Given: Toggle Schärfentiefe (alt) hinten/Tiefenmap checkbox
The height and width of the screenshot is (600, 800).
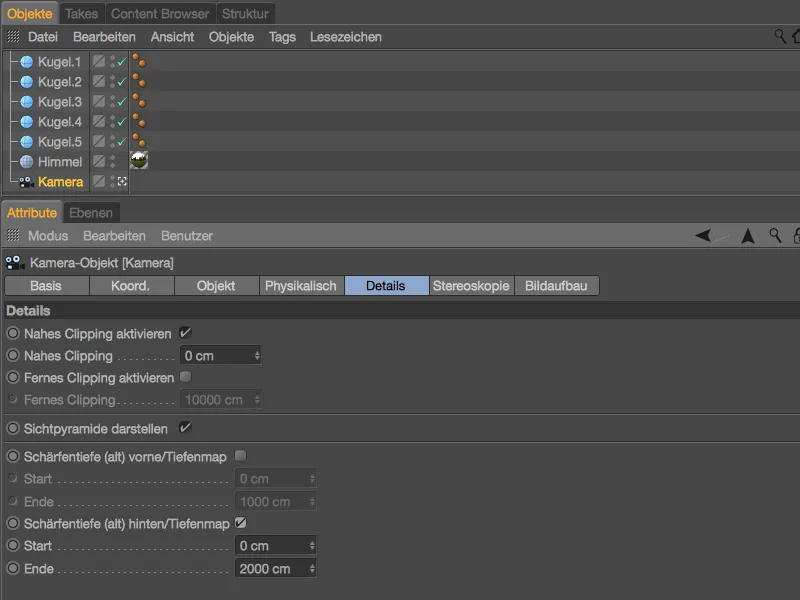Looking at the screenshot, I should (x=240, y=523).
